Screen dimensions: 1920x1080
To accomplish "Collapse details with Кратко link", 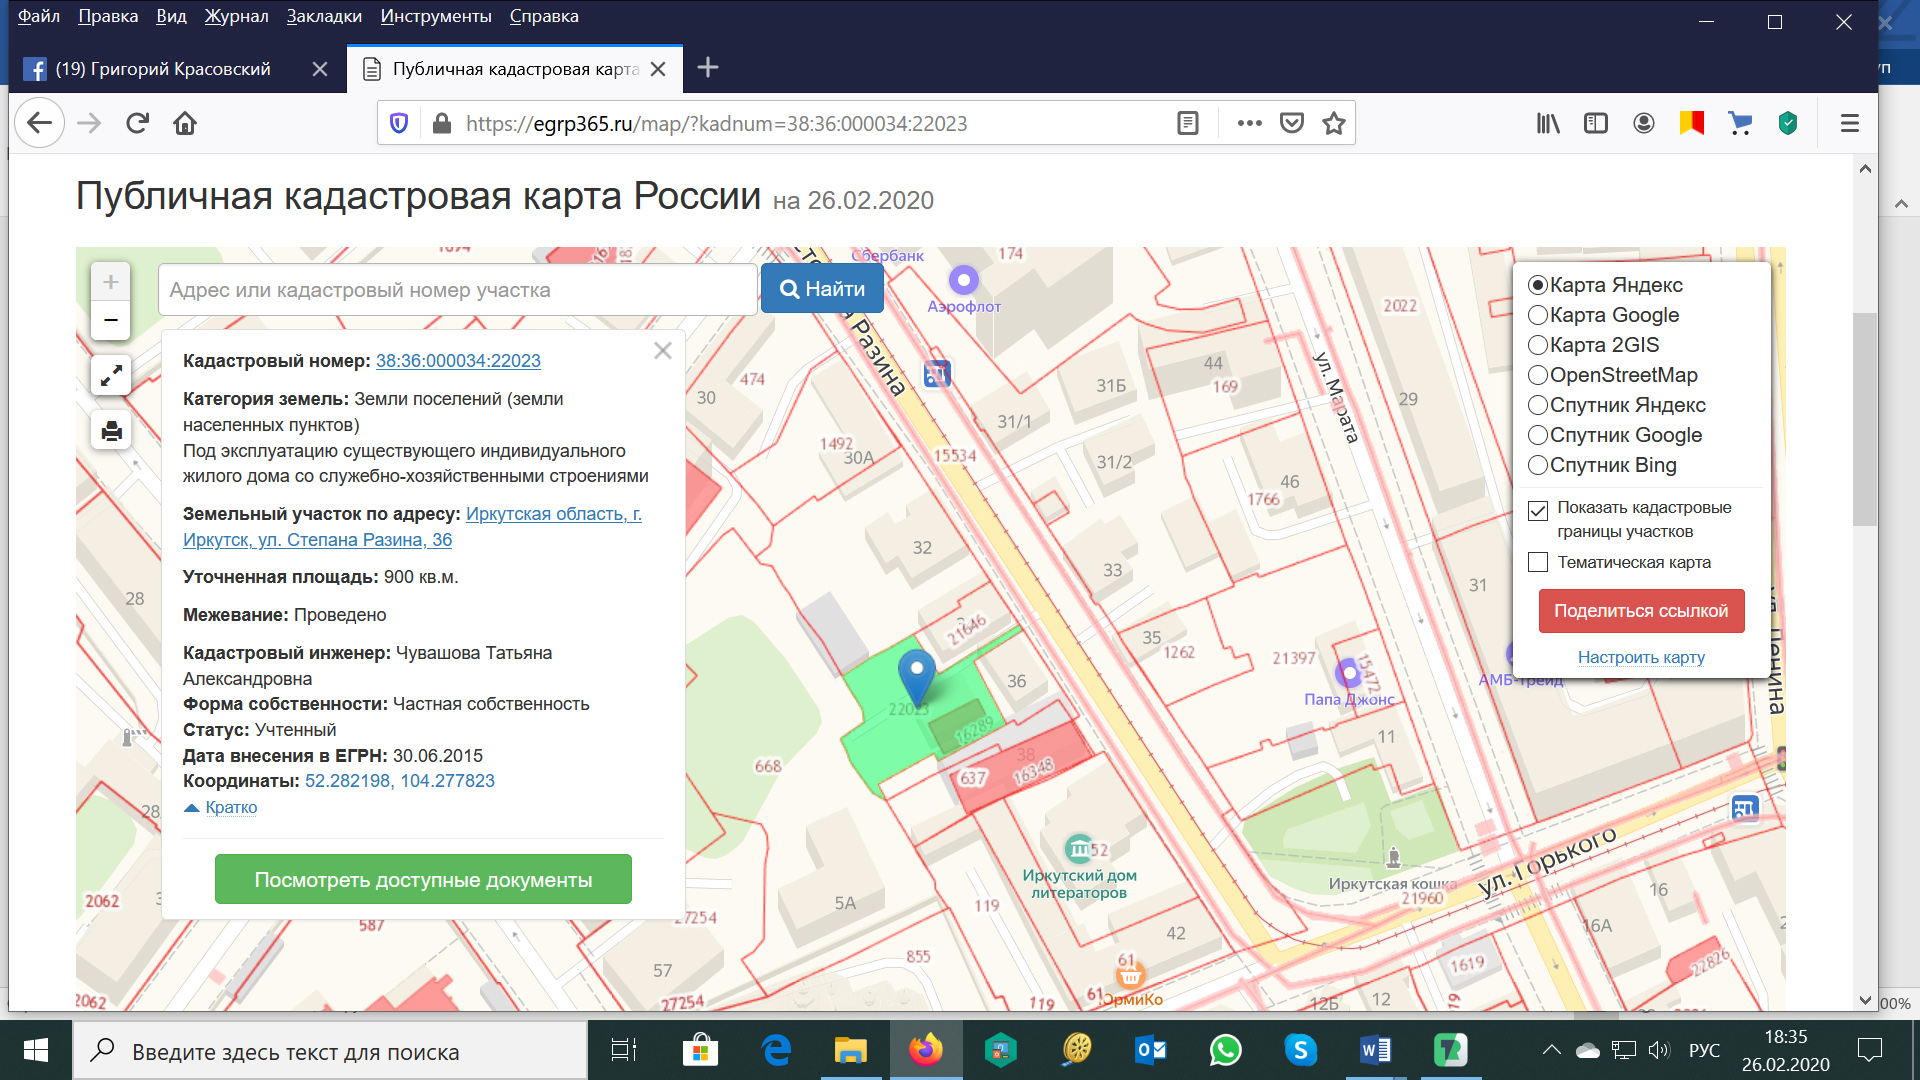I will tap(231, 807).
